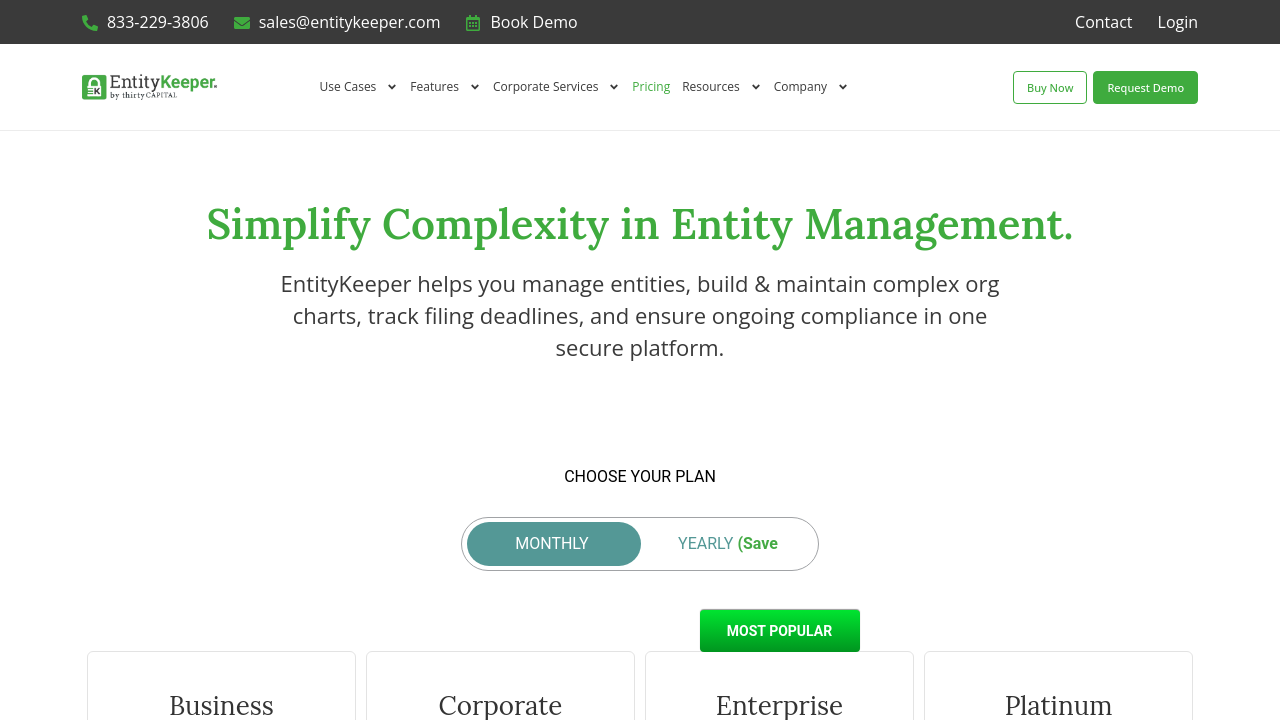
Task: Expand the Company dropdown chevron
Action: click(x=842, y=87)
